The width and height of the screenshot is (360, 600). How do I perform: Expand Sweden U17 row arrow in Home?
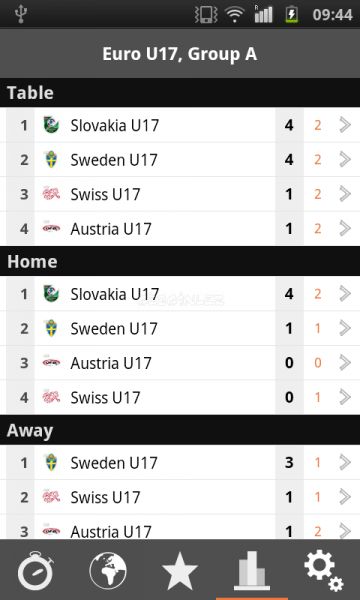tap(345, 328)
